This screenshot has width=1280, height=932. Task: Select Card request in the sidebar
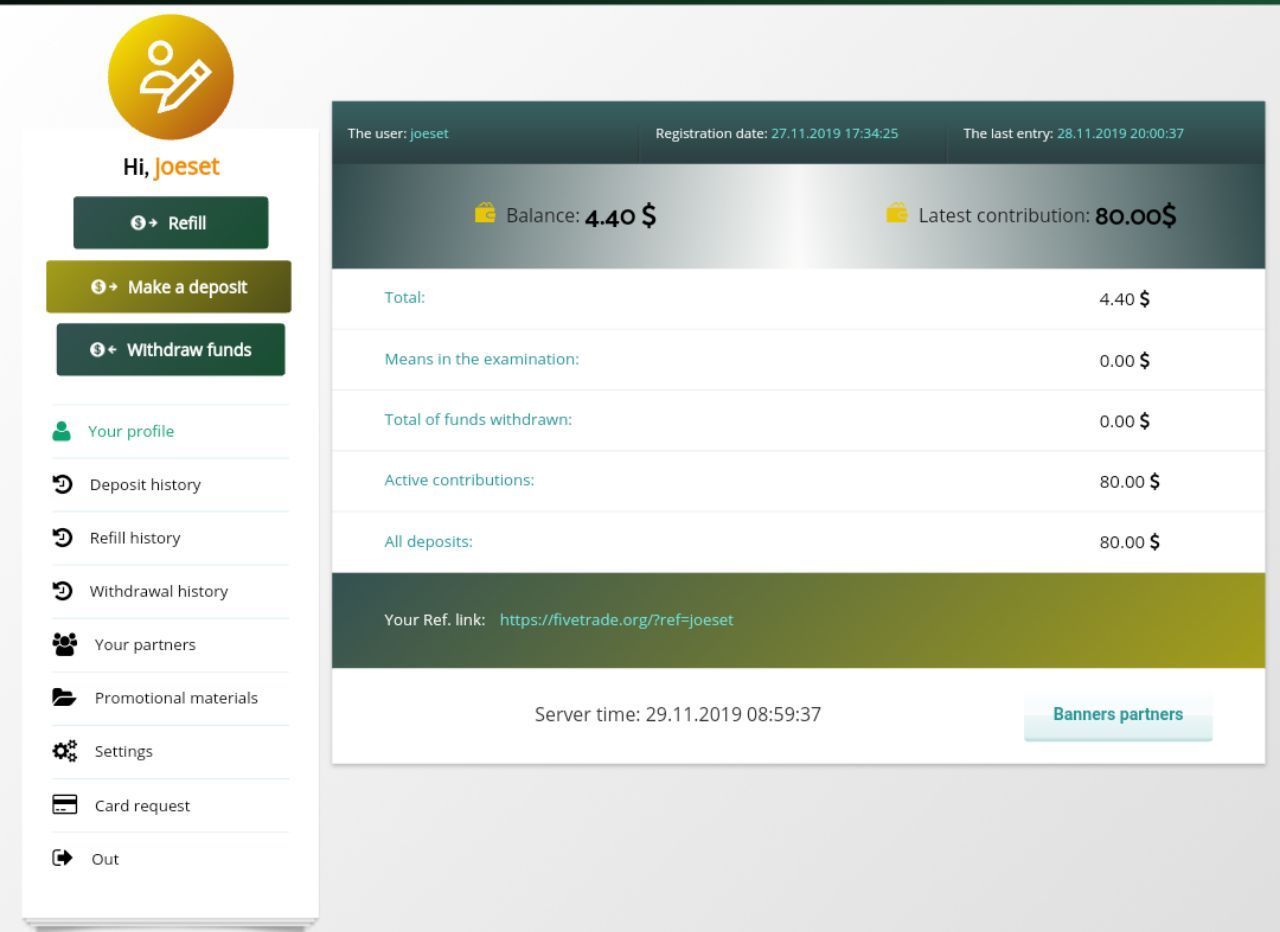pos(142,805)
